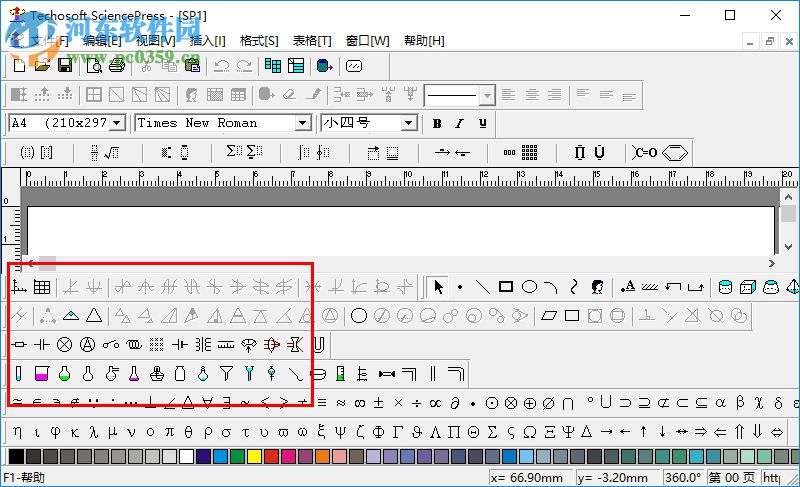Insert the right arrow → symbol

pos(606,432)
